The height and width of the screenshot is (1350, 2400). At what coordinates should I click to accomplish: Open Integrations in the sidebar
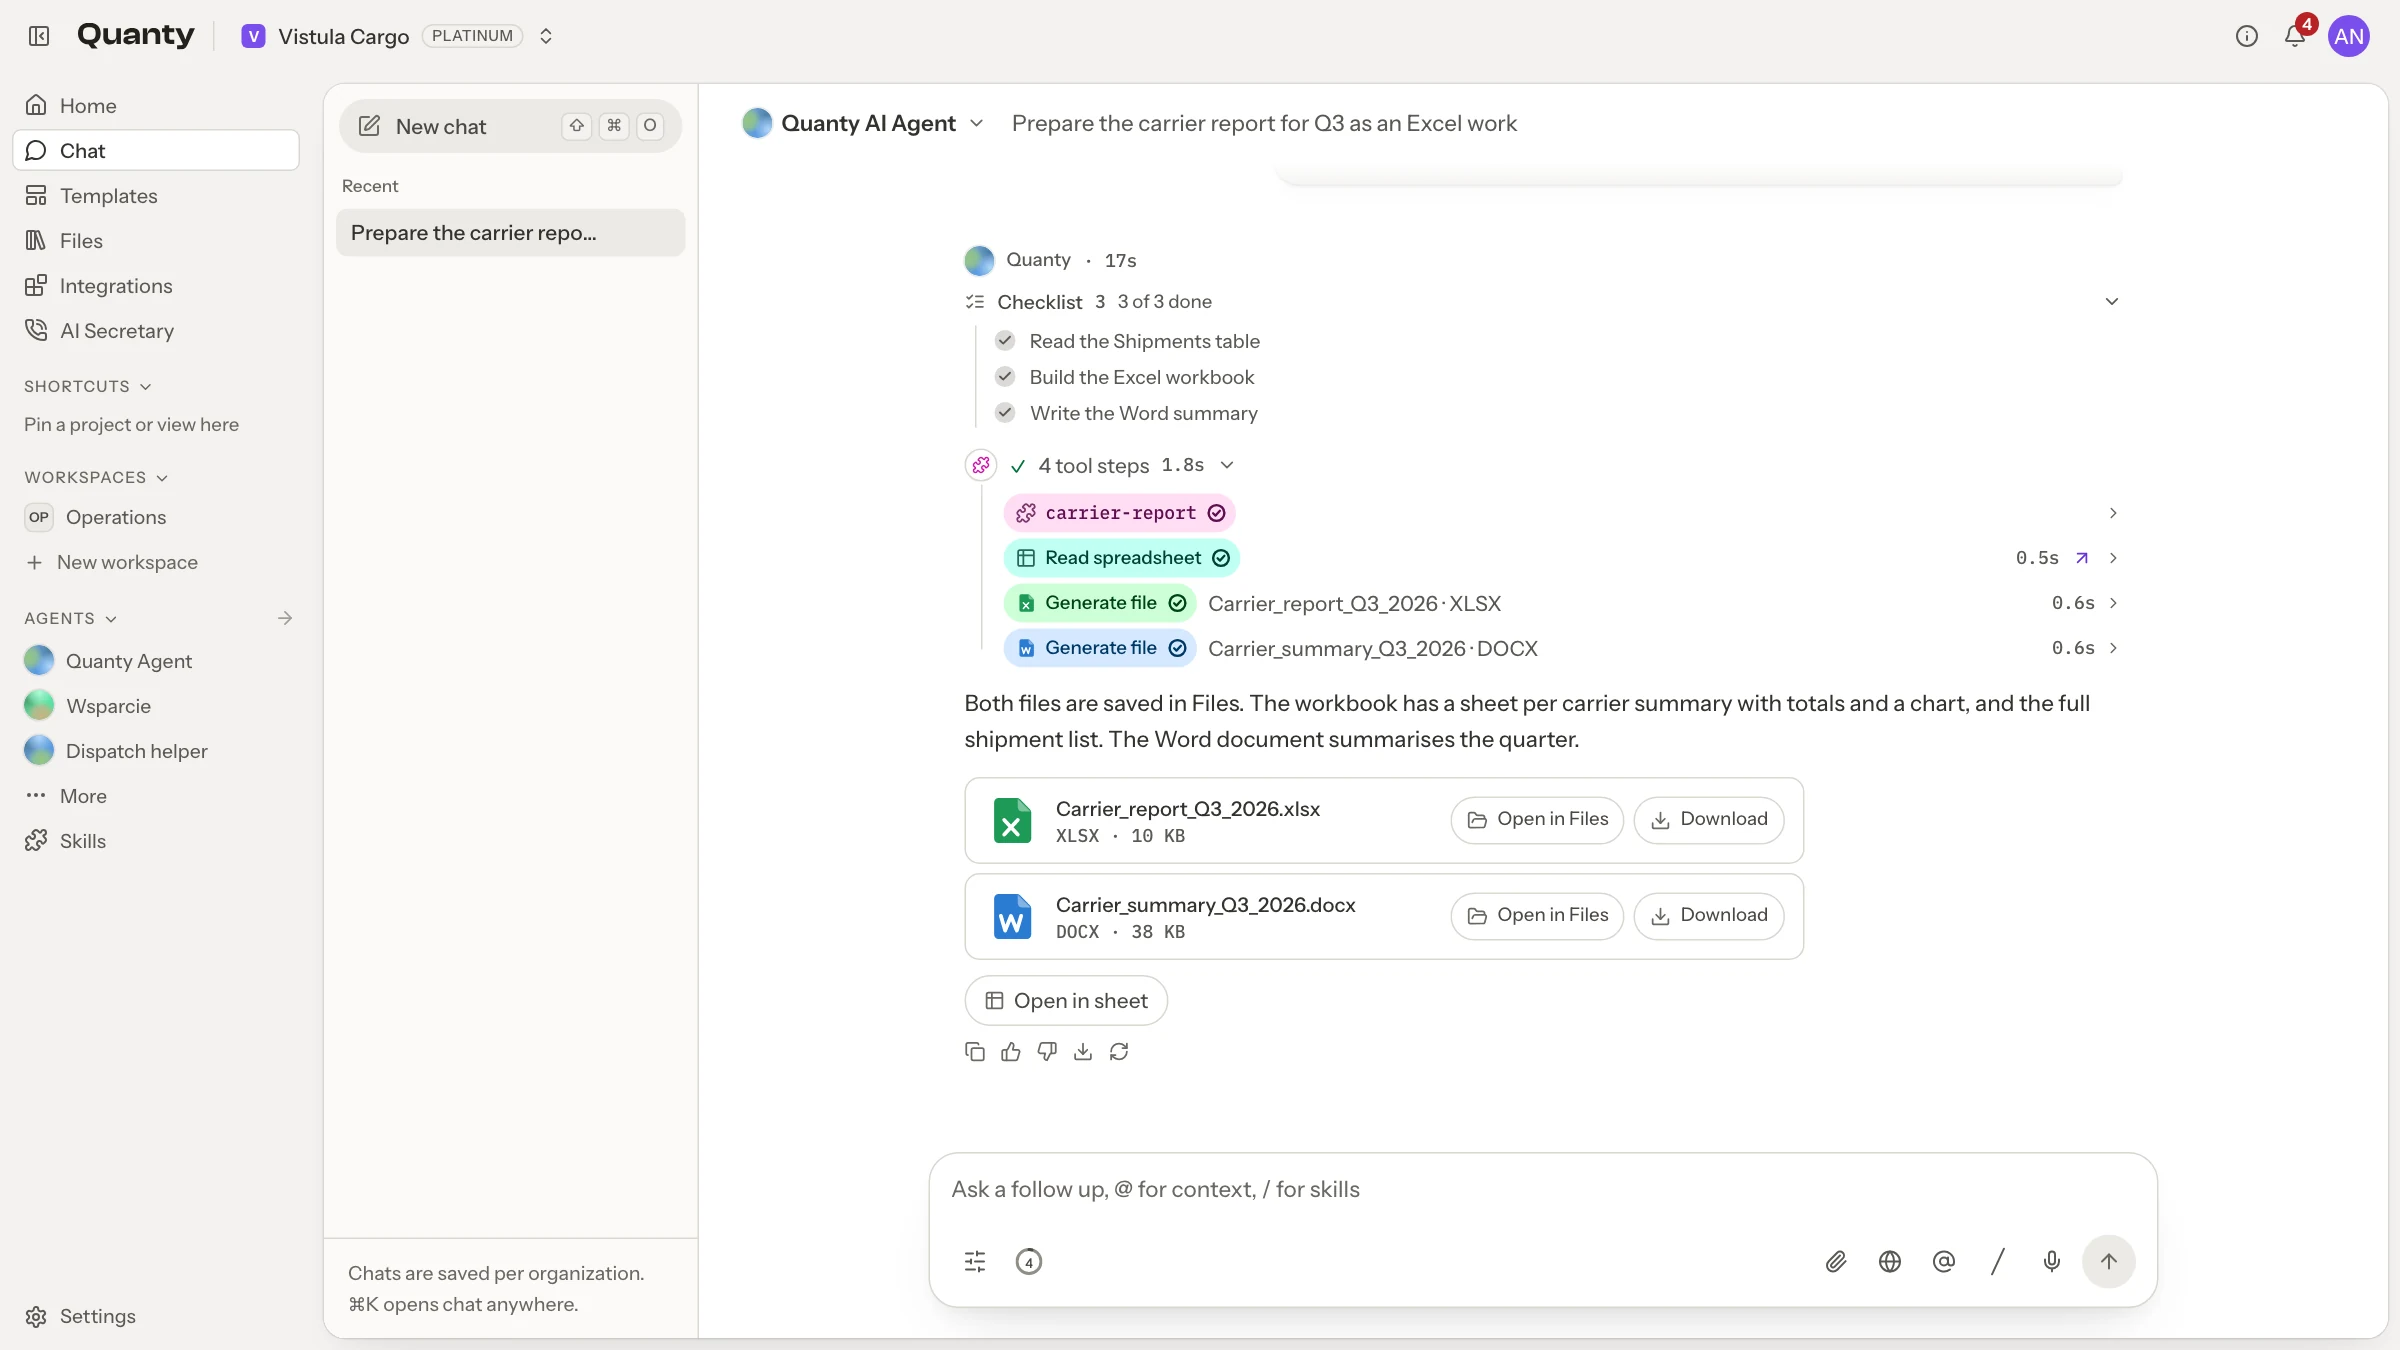coord(156,286)
